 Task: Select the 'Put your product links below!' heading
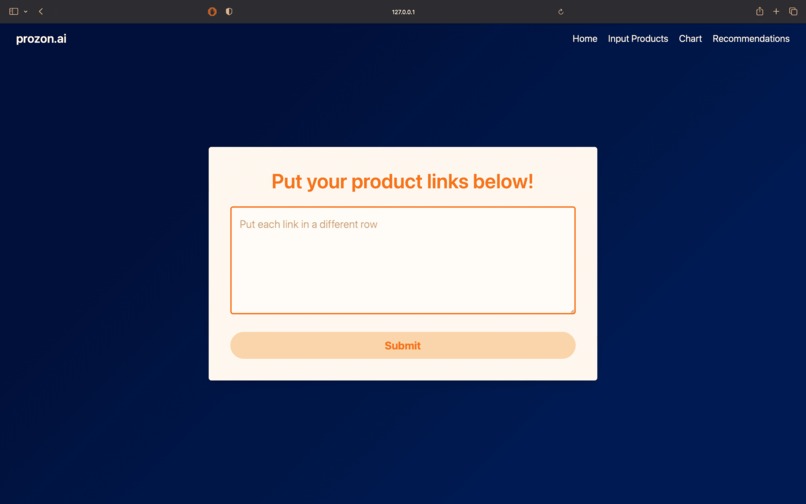(x=402, y=182)
